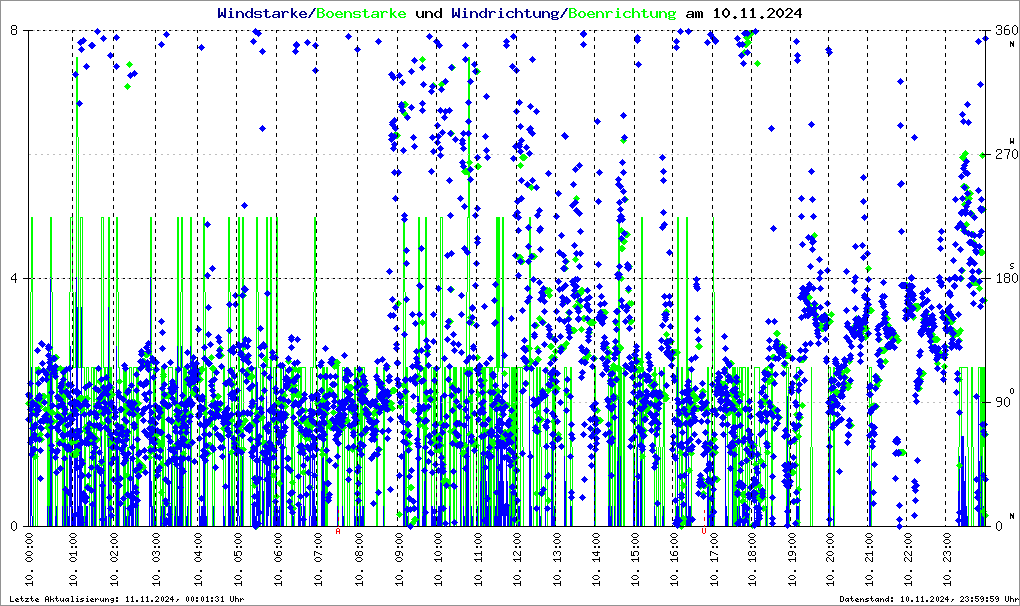Click the '10. 10:00' time axis label
This screenshot has width=1020, height=606.
coord(438,559)
